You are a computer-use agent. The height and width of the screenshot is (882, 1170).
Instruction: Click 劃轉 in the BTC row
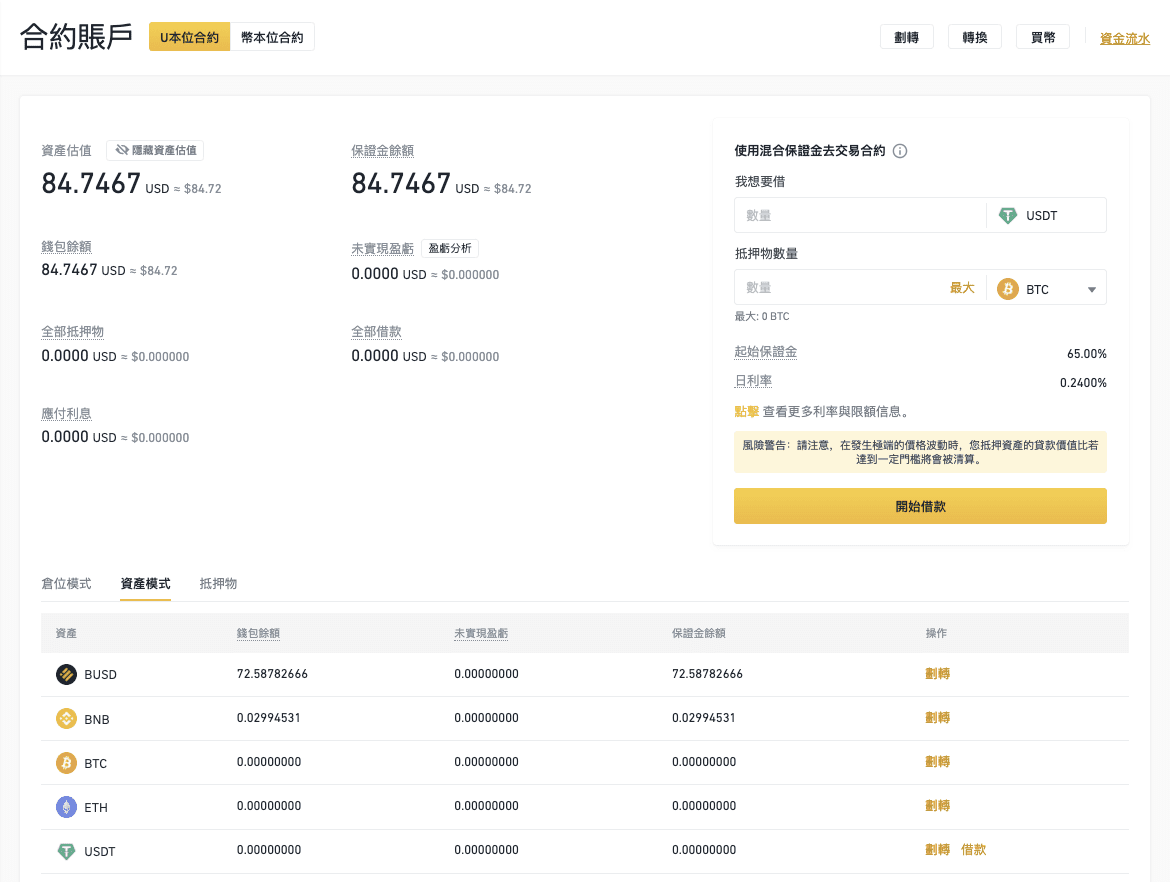[937, 762]
